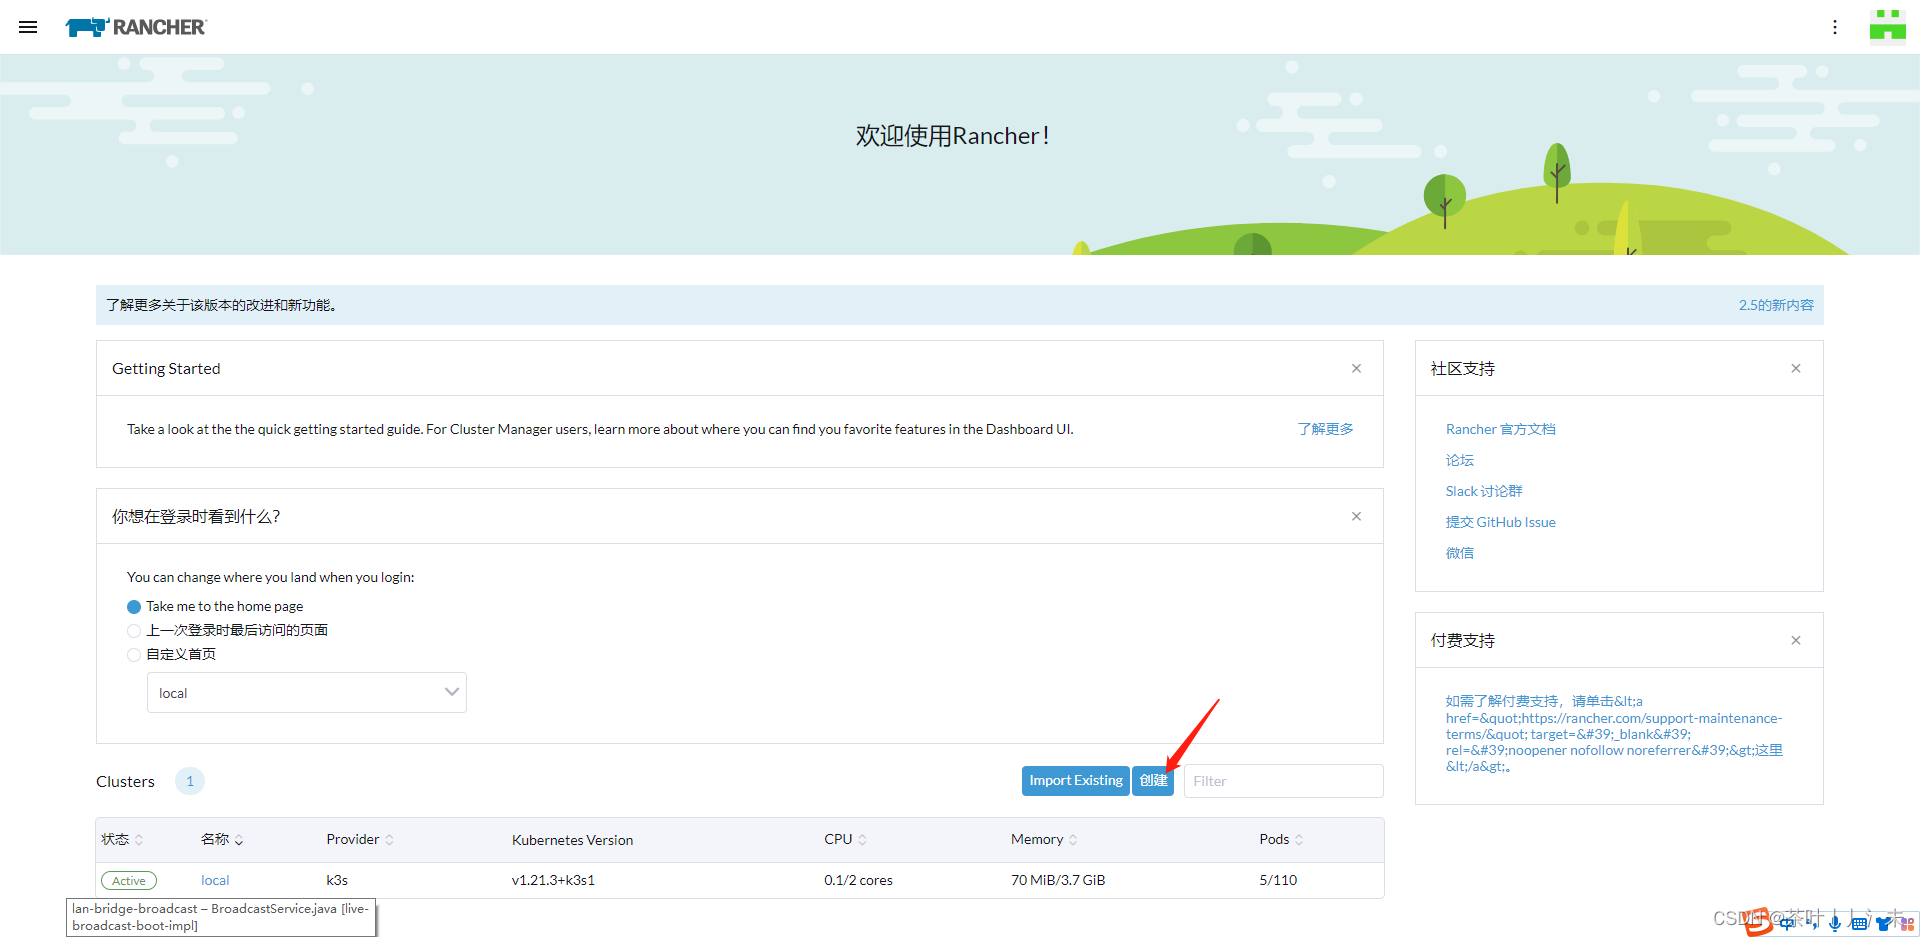Click the paid support text link
The width and height of the screenshot is (1920, 937).
coord(1614,734)
